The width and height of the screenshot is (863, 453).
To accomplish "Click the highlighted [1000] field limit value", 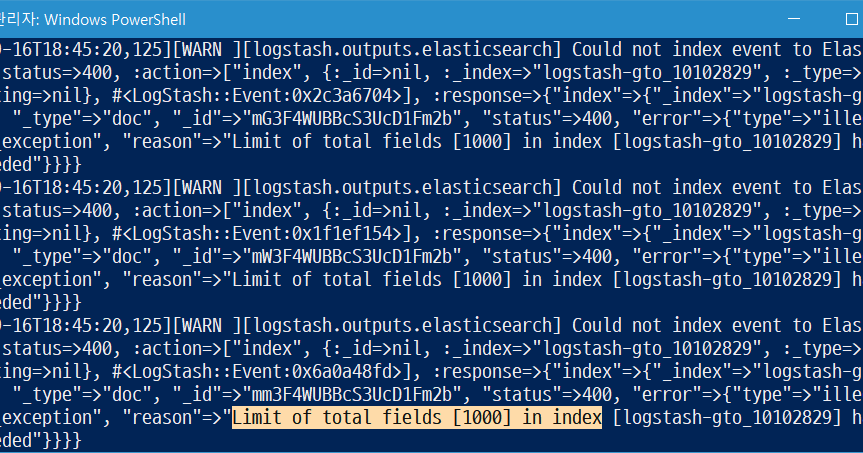I will pos(483,417).
